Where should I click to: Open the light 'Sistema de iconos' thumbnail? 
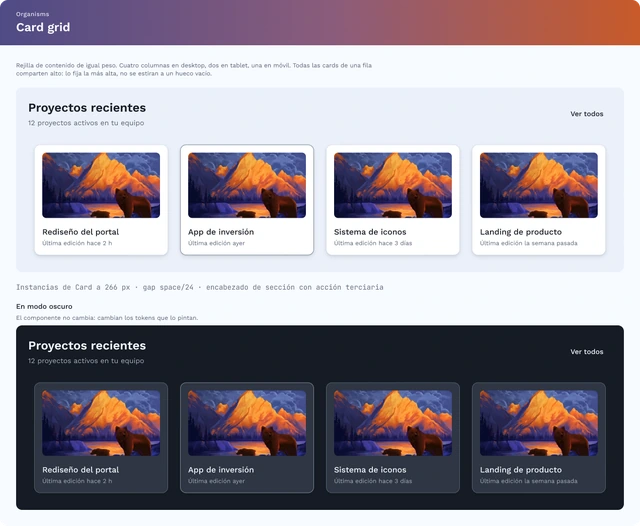pos(393,185)
